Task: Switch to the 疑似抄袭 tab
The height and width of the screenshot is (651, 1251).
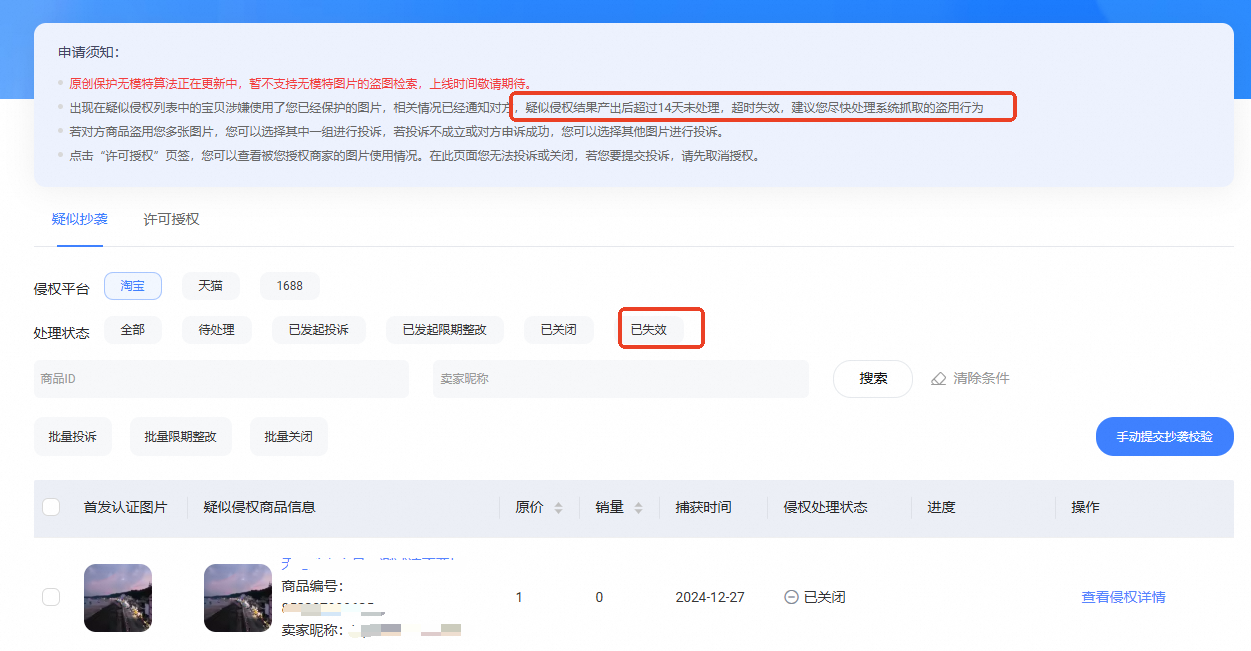Action: [80, 219]
